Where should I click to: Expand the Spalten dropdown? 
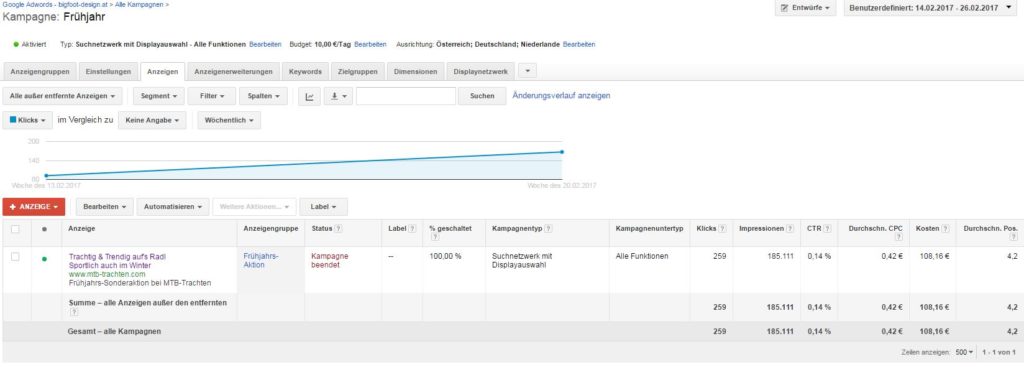[263, 96]
